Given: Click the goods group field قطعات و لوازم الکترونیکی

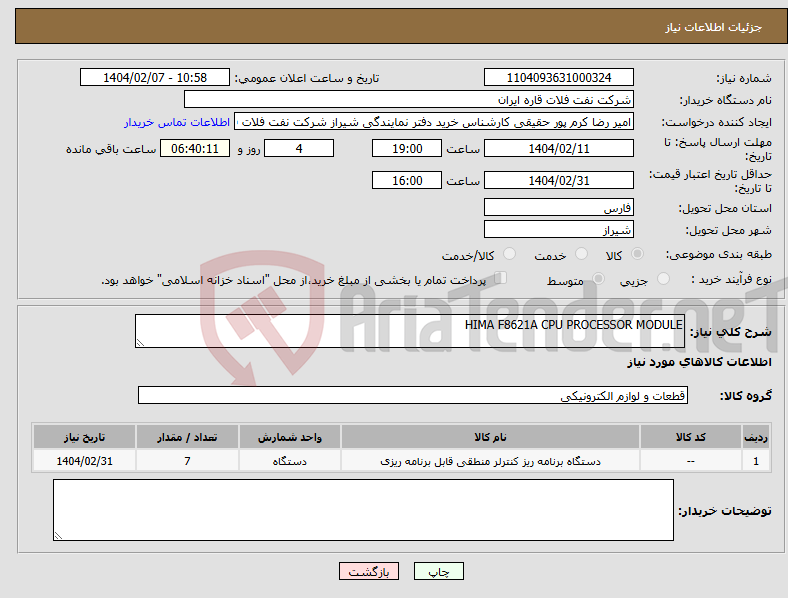Looking at the screenshot, I should 413,395.
